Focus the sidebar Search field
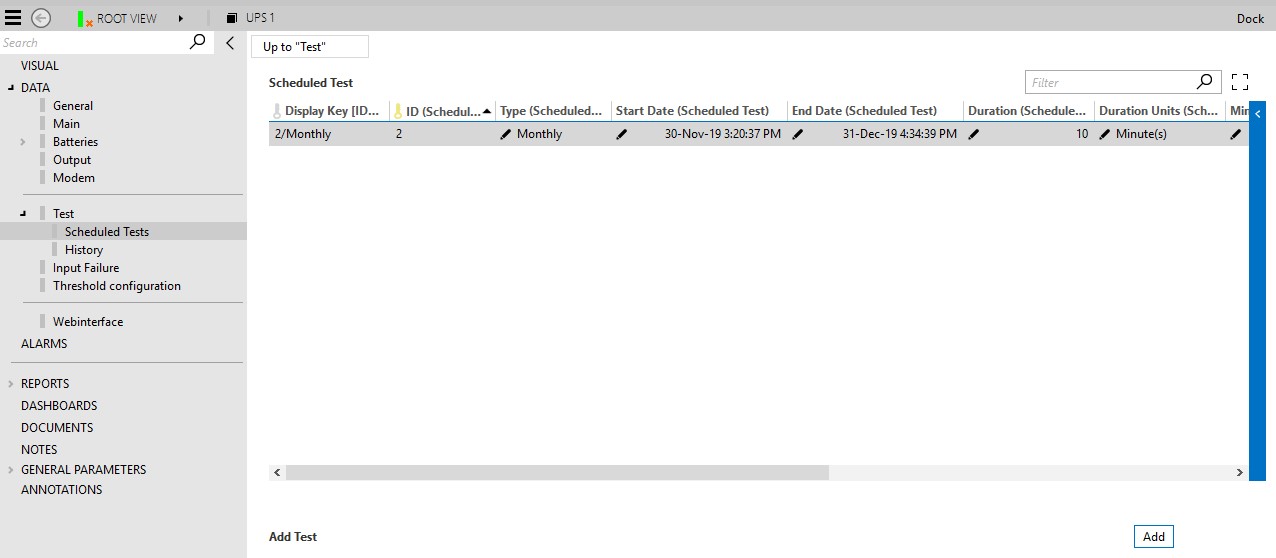The image size is (1276, 558). tap(94, 42)
